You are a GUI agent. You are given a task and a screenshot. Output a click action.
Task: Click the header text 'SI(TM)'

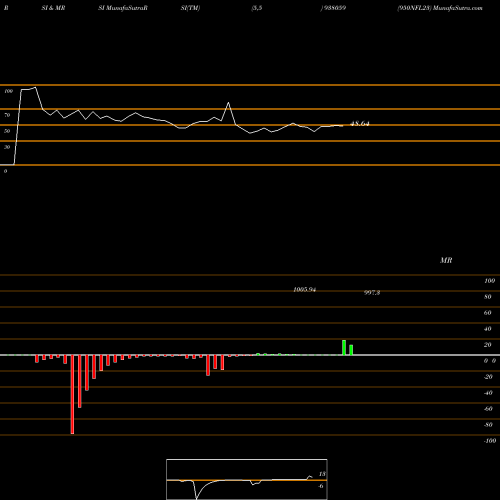[x=190, y=8]
